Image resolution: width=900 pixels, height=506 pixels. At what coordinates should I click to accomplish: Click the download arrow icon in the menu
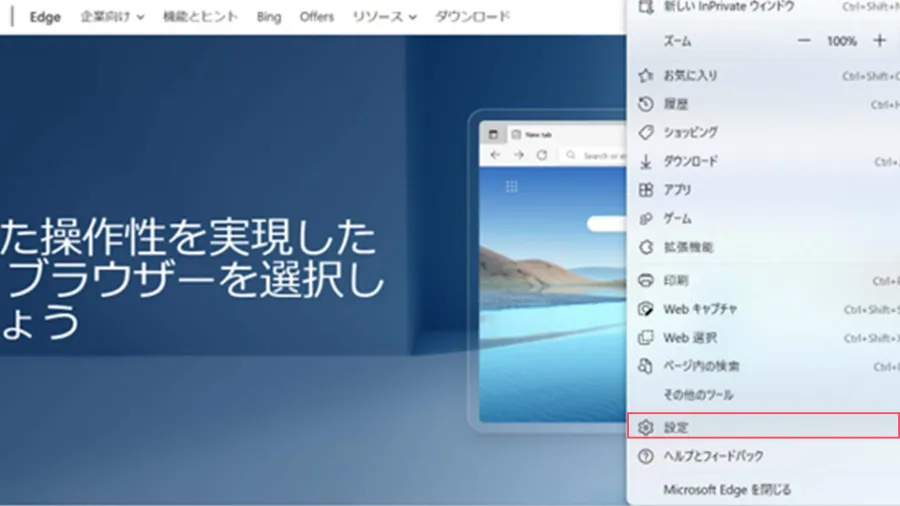point(646,162)
